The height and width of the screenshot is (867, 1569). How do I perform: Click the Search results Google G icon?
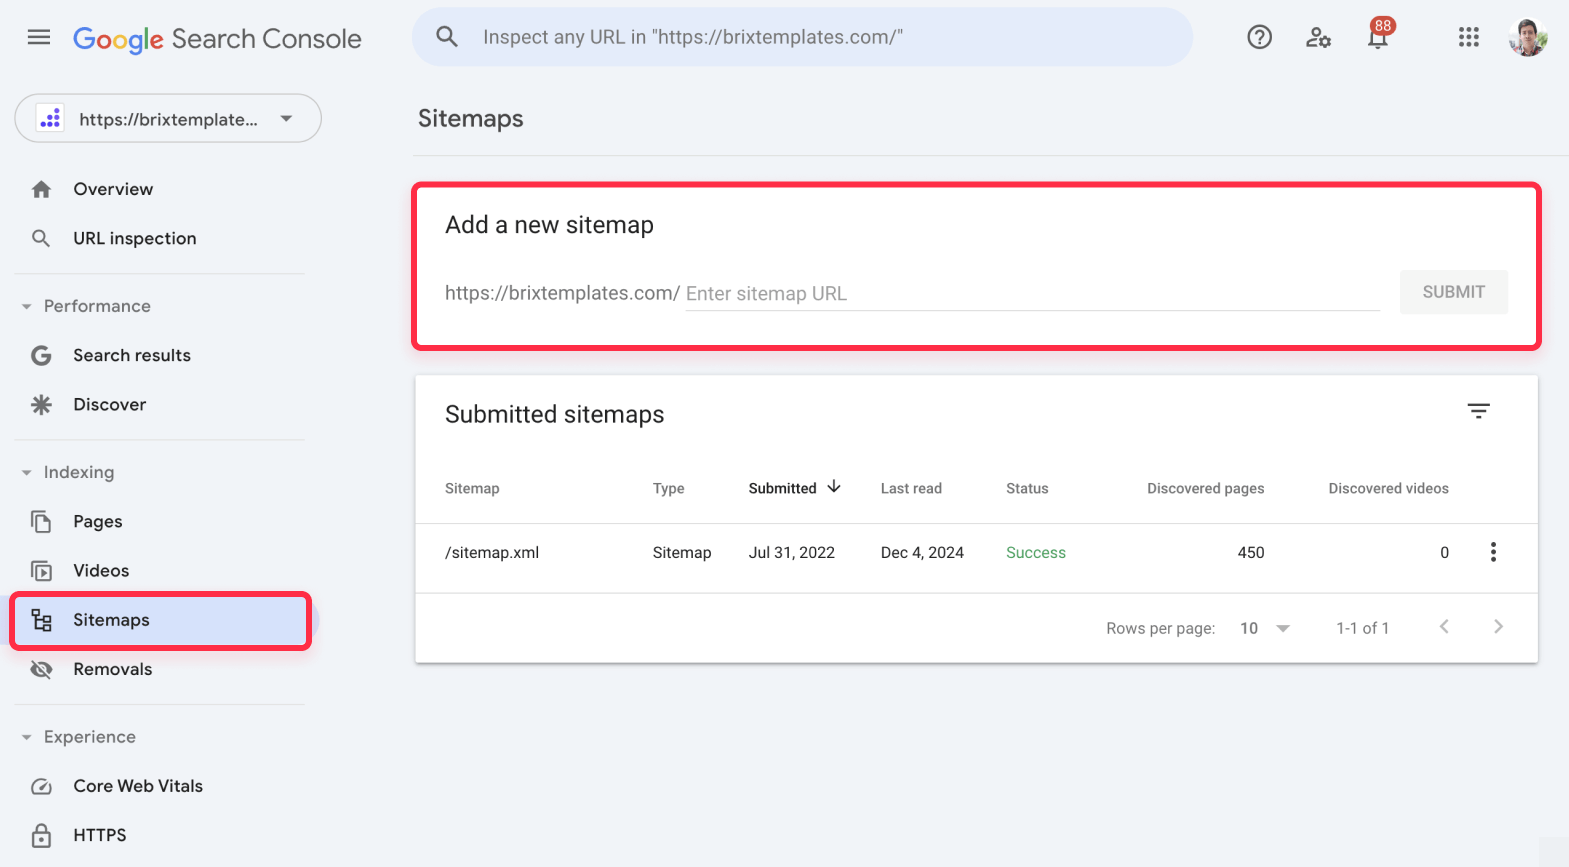(x=41, y=355)
